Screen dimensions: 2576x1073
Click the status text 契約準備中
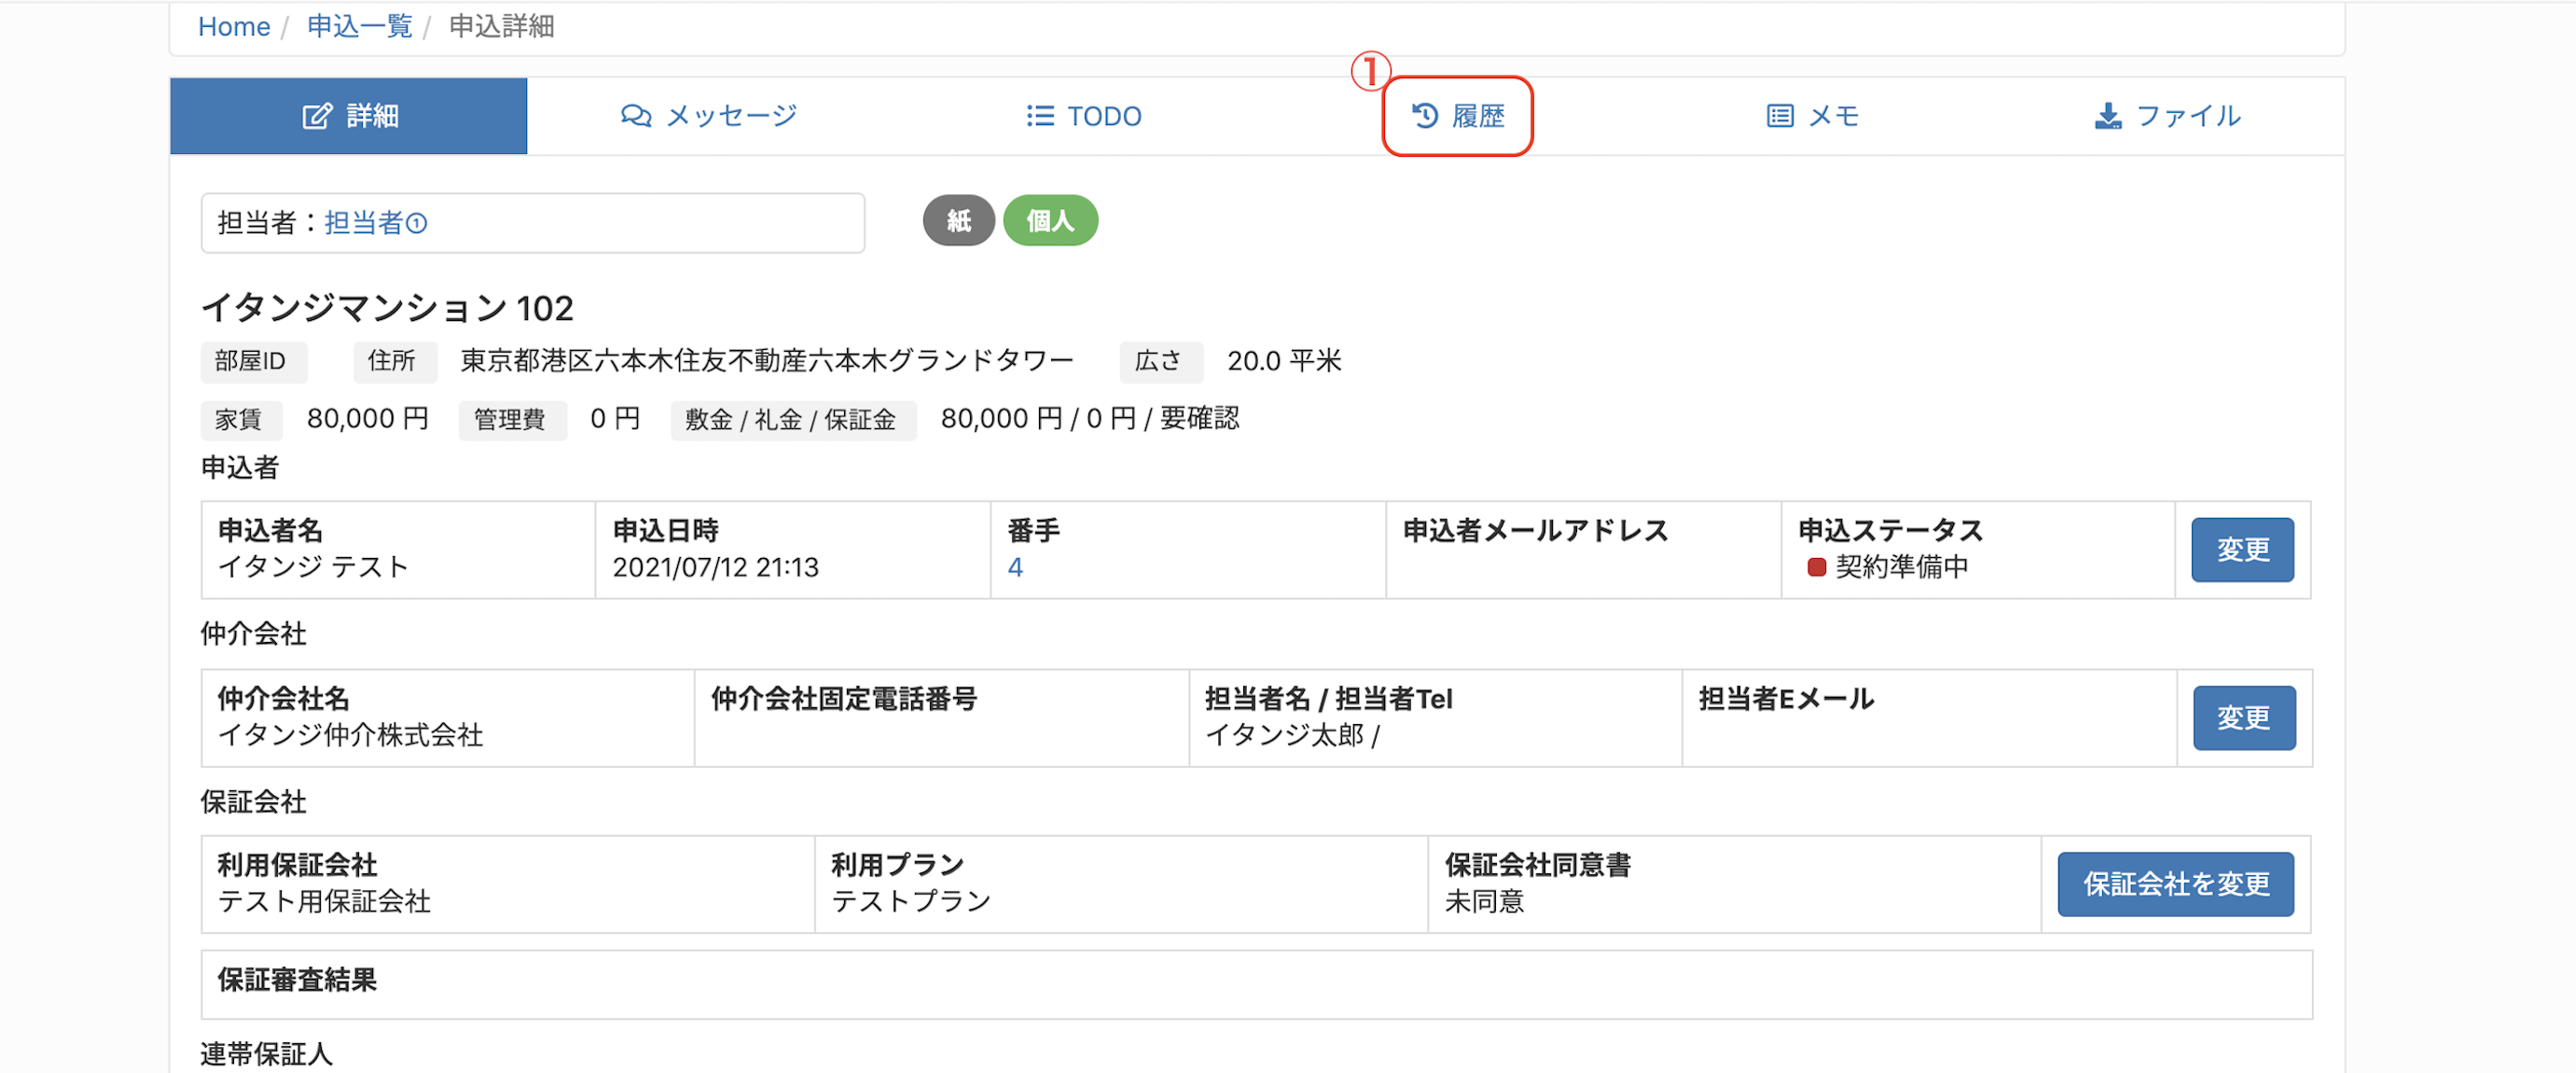pos(1902,567)
